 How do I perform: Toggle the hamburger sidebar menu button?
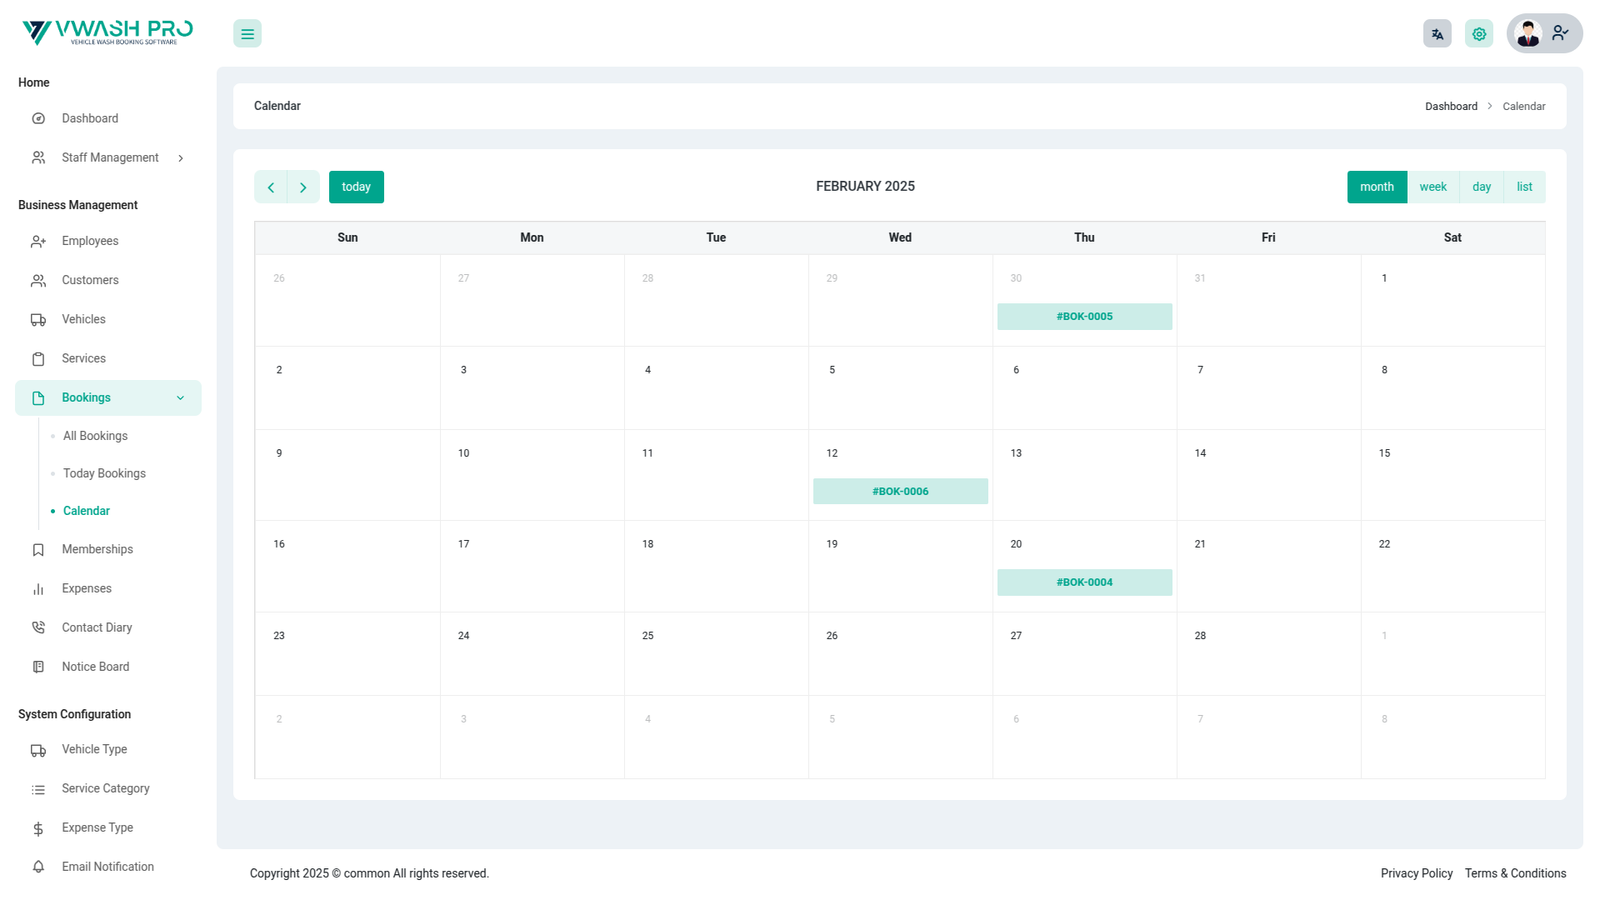pyautogui.click(x=247, y=34)
